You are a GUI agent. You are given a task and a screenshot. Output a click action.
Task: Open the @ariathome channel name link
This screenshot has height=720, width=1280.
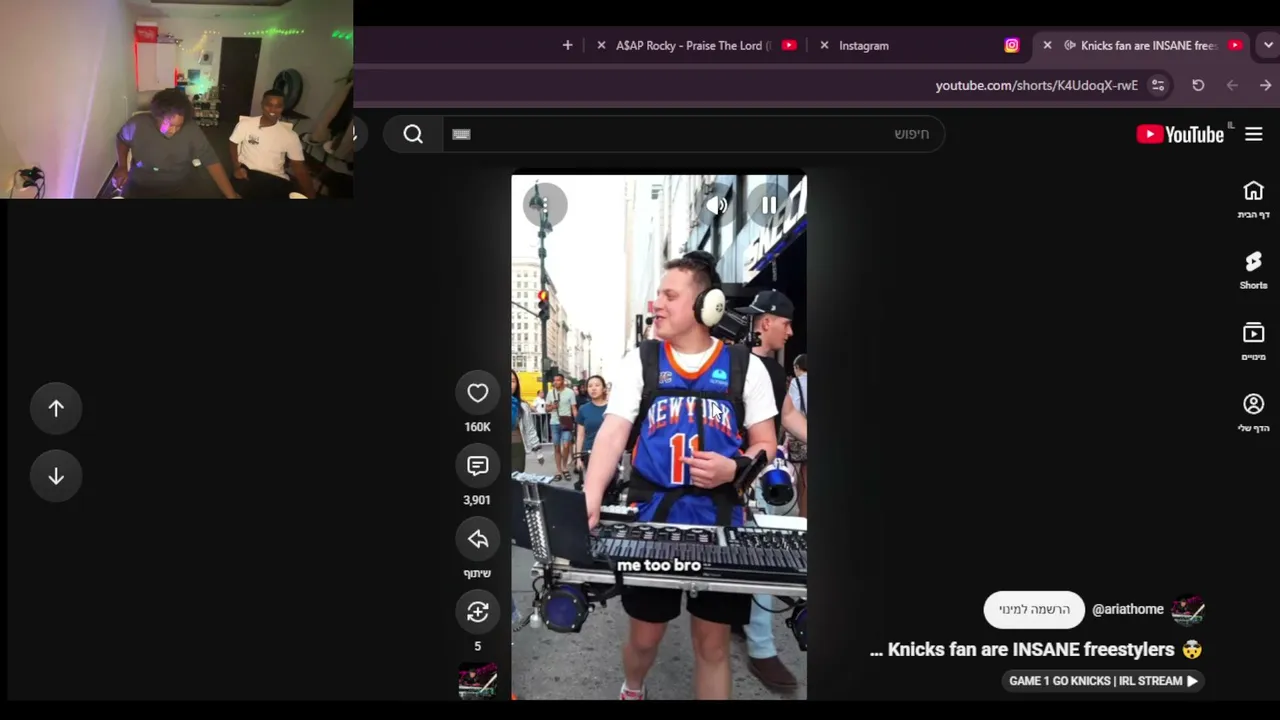tap(1128, 609)
